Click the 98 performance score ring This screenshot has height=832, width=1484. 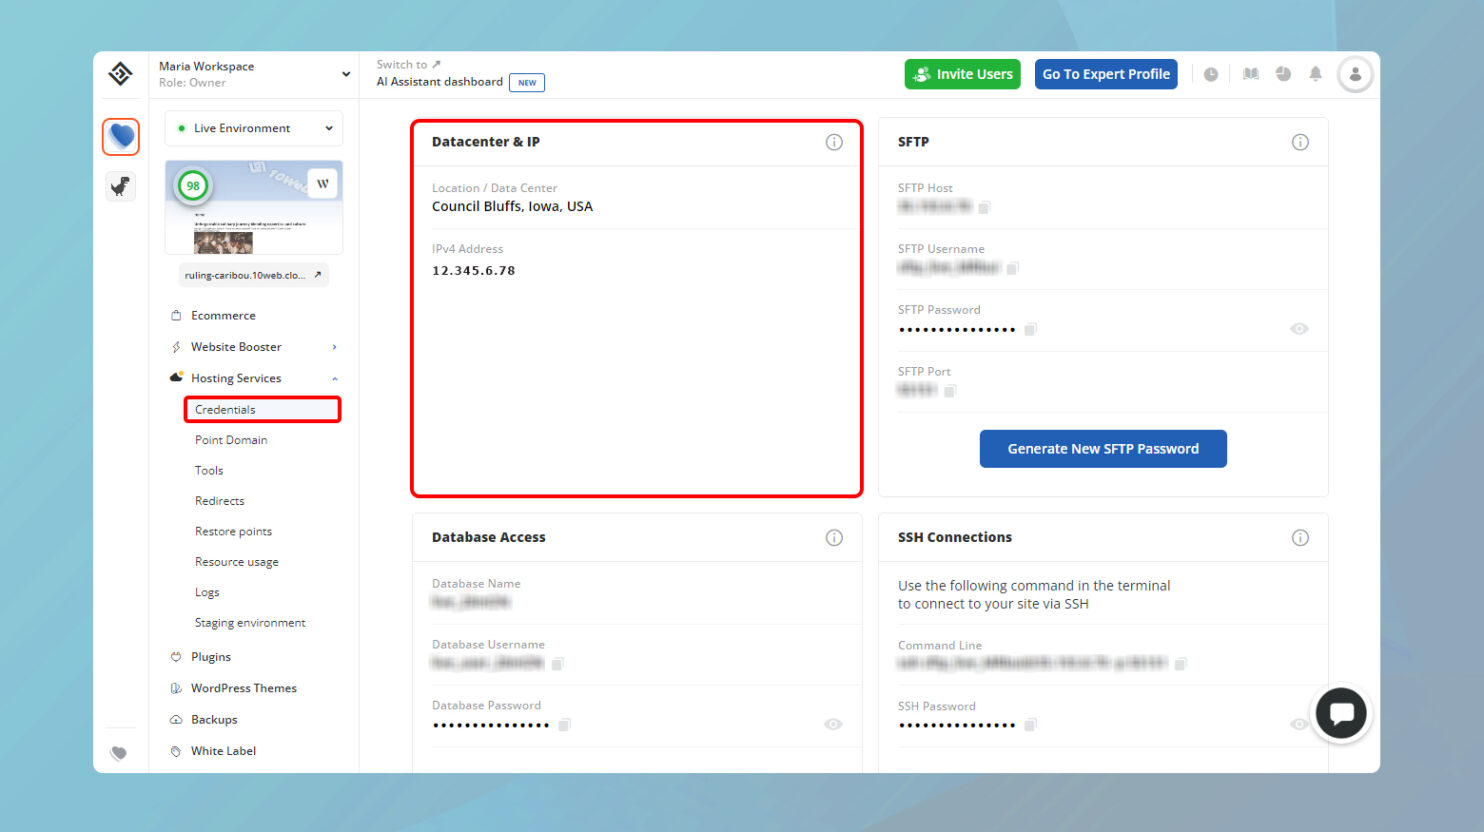(193, 185)
